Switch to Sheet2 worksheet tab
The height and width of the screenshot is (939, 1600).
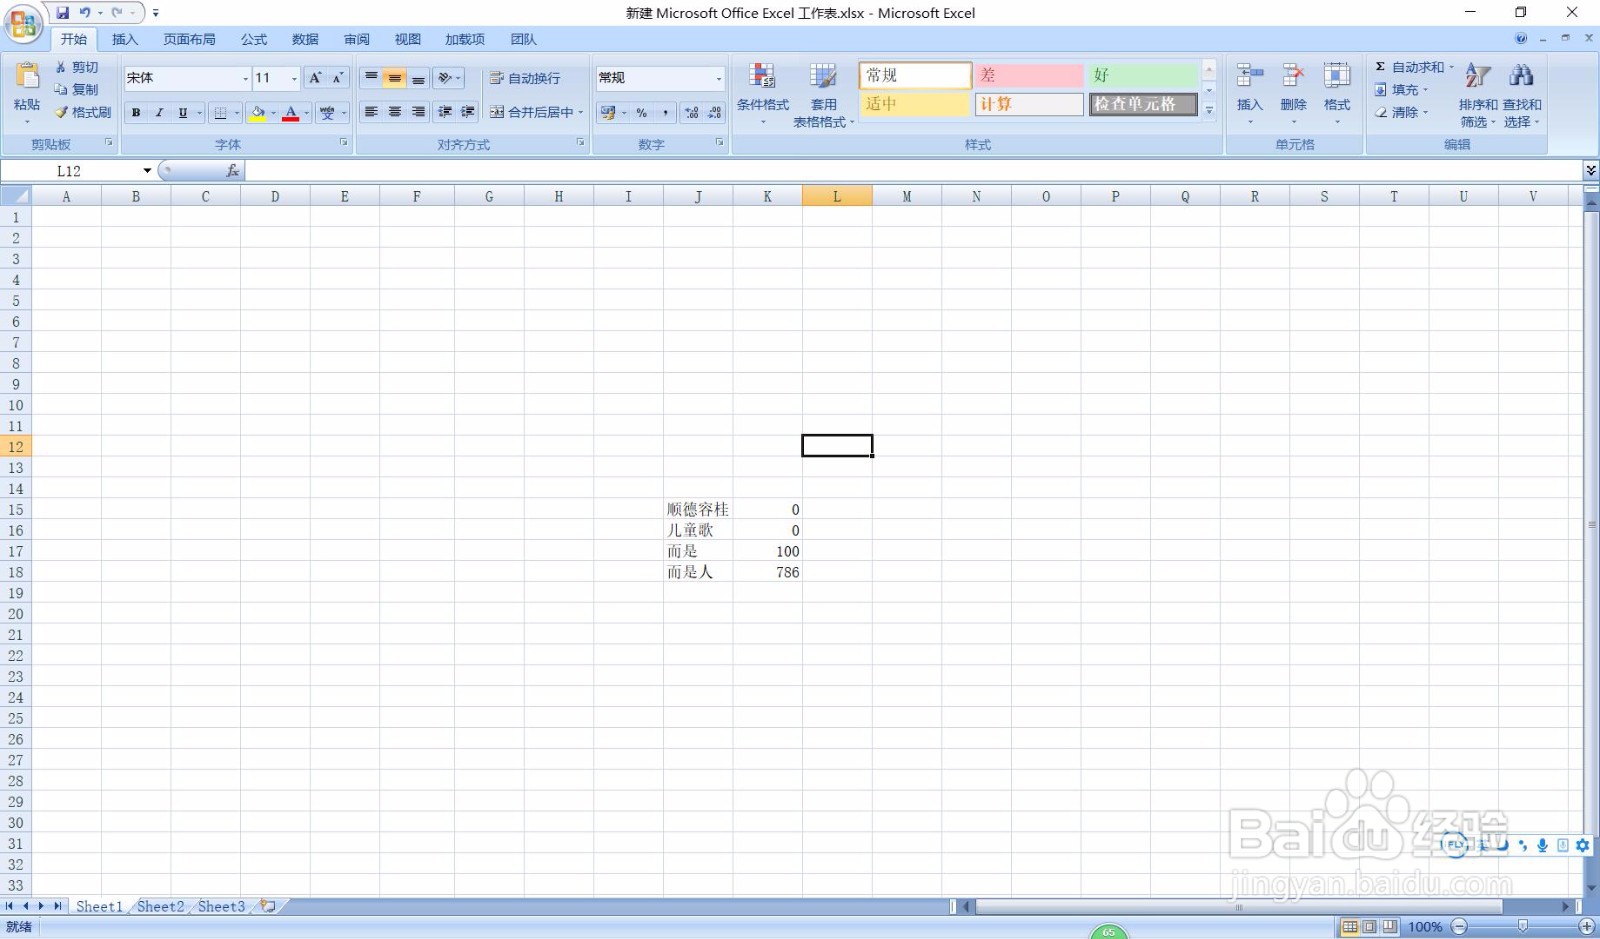(x=161, y=906)
